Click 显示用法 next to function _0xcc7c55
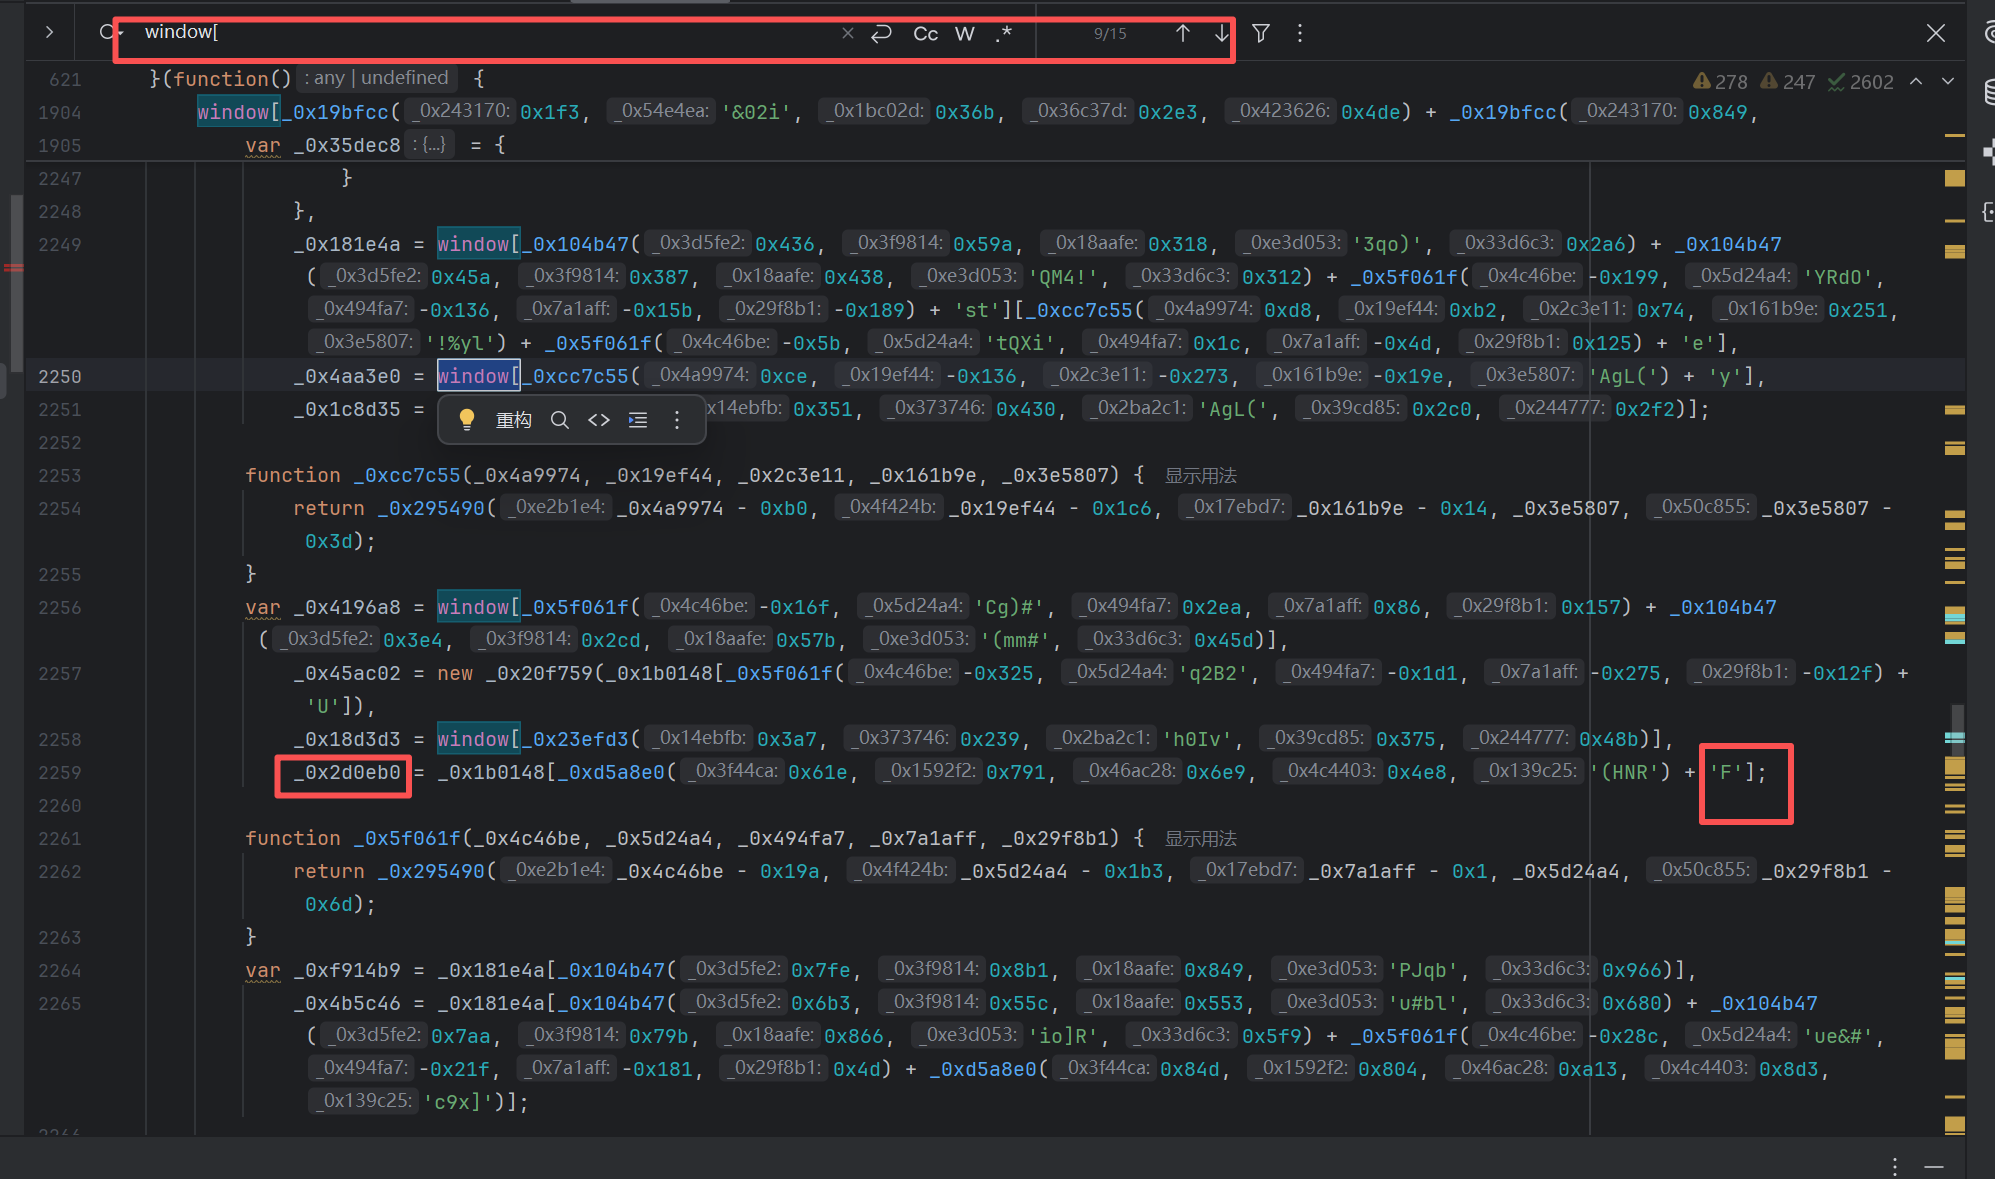 click(x=1200, y=475)
